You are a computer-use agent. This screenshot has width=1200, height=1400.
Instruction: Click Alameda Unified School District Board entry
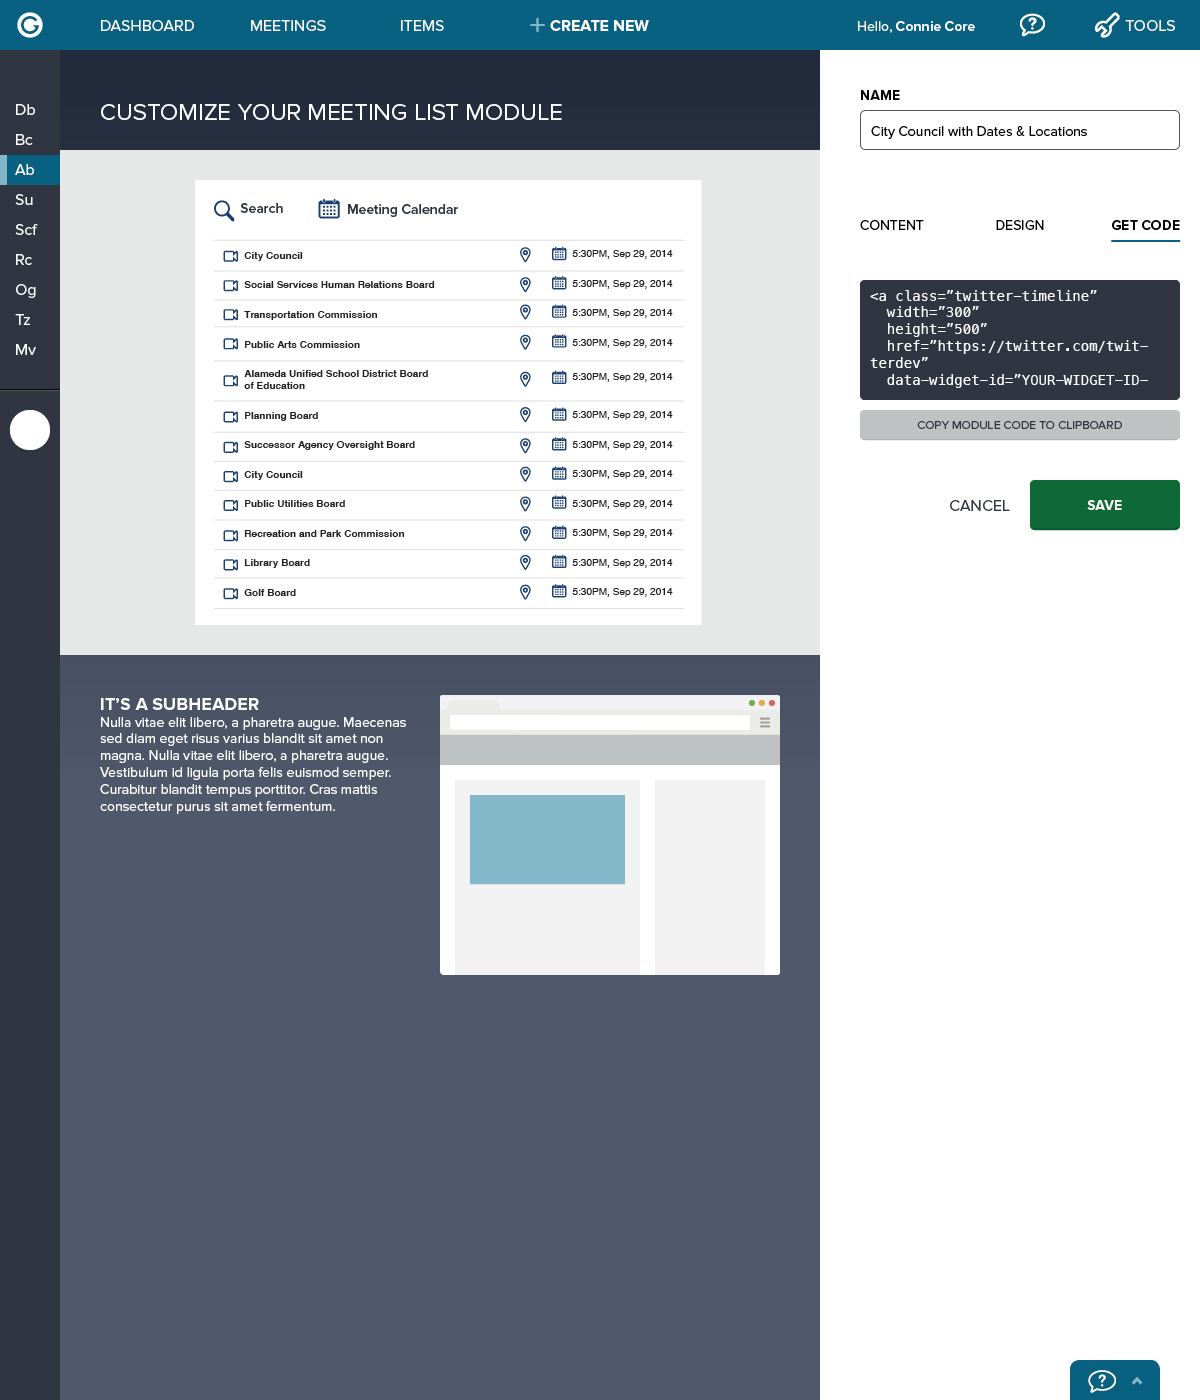click(336, 380)
